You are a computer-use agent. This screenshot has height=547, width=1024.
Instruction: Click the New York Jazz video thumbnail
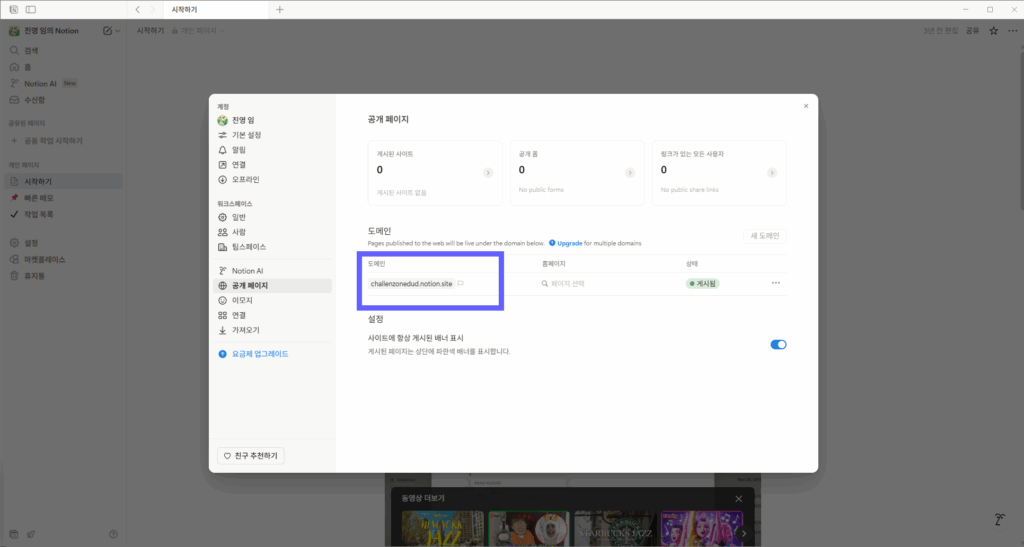(443, 529)
